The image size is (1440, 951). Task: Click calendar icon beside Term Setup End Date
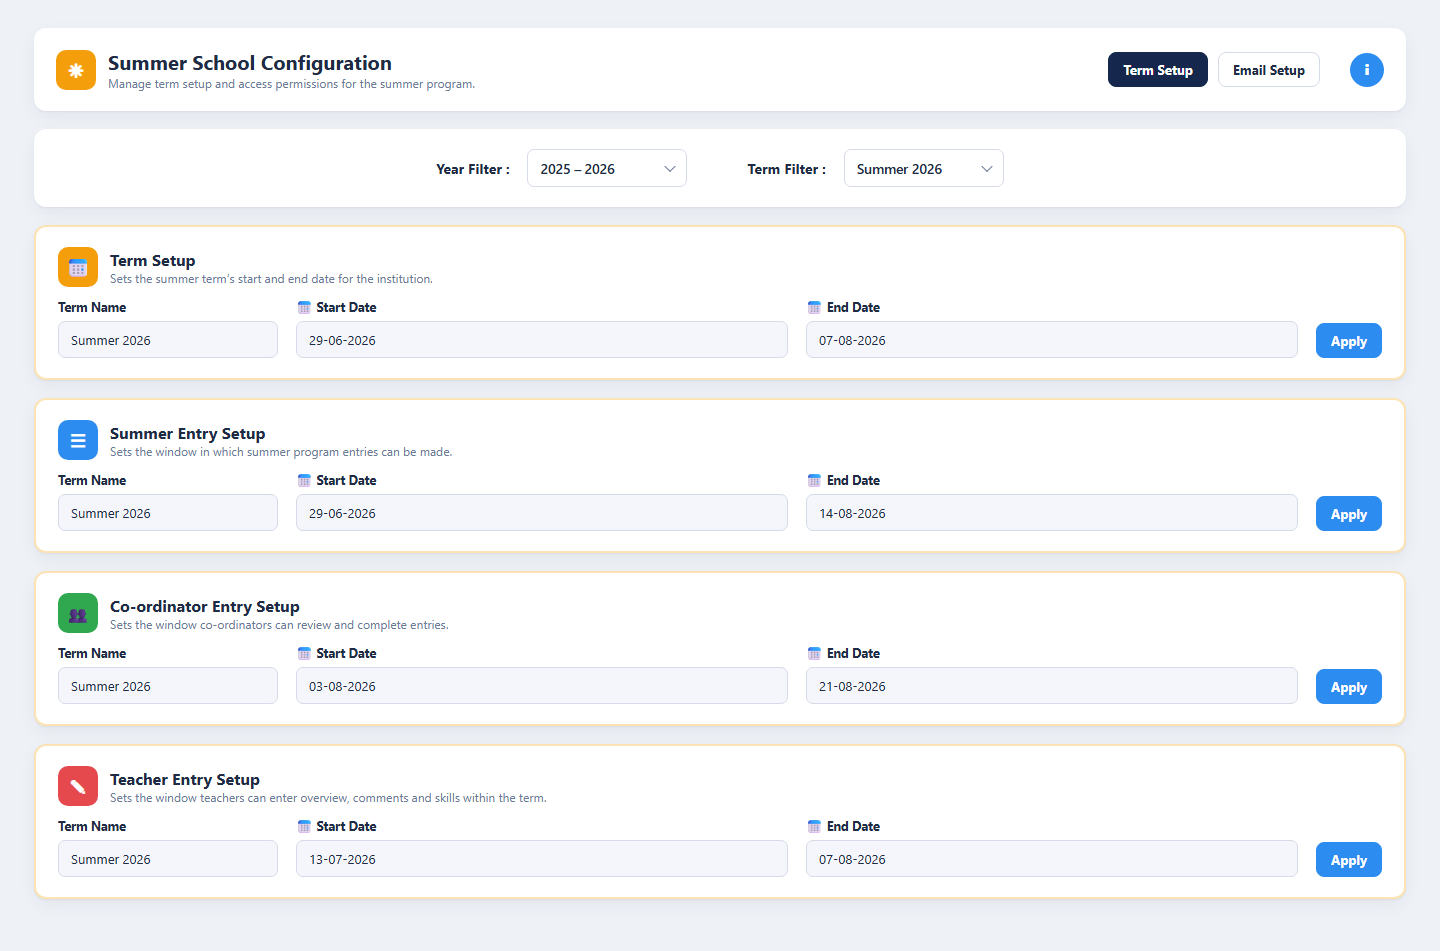pyautogui.click(x=814, y=307)
